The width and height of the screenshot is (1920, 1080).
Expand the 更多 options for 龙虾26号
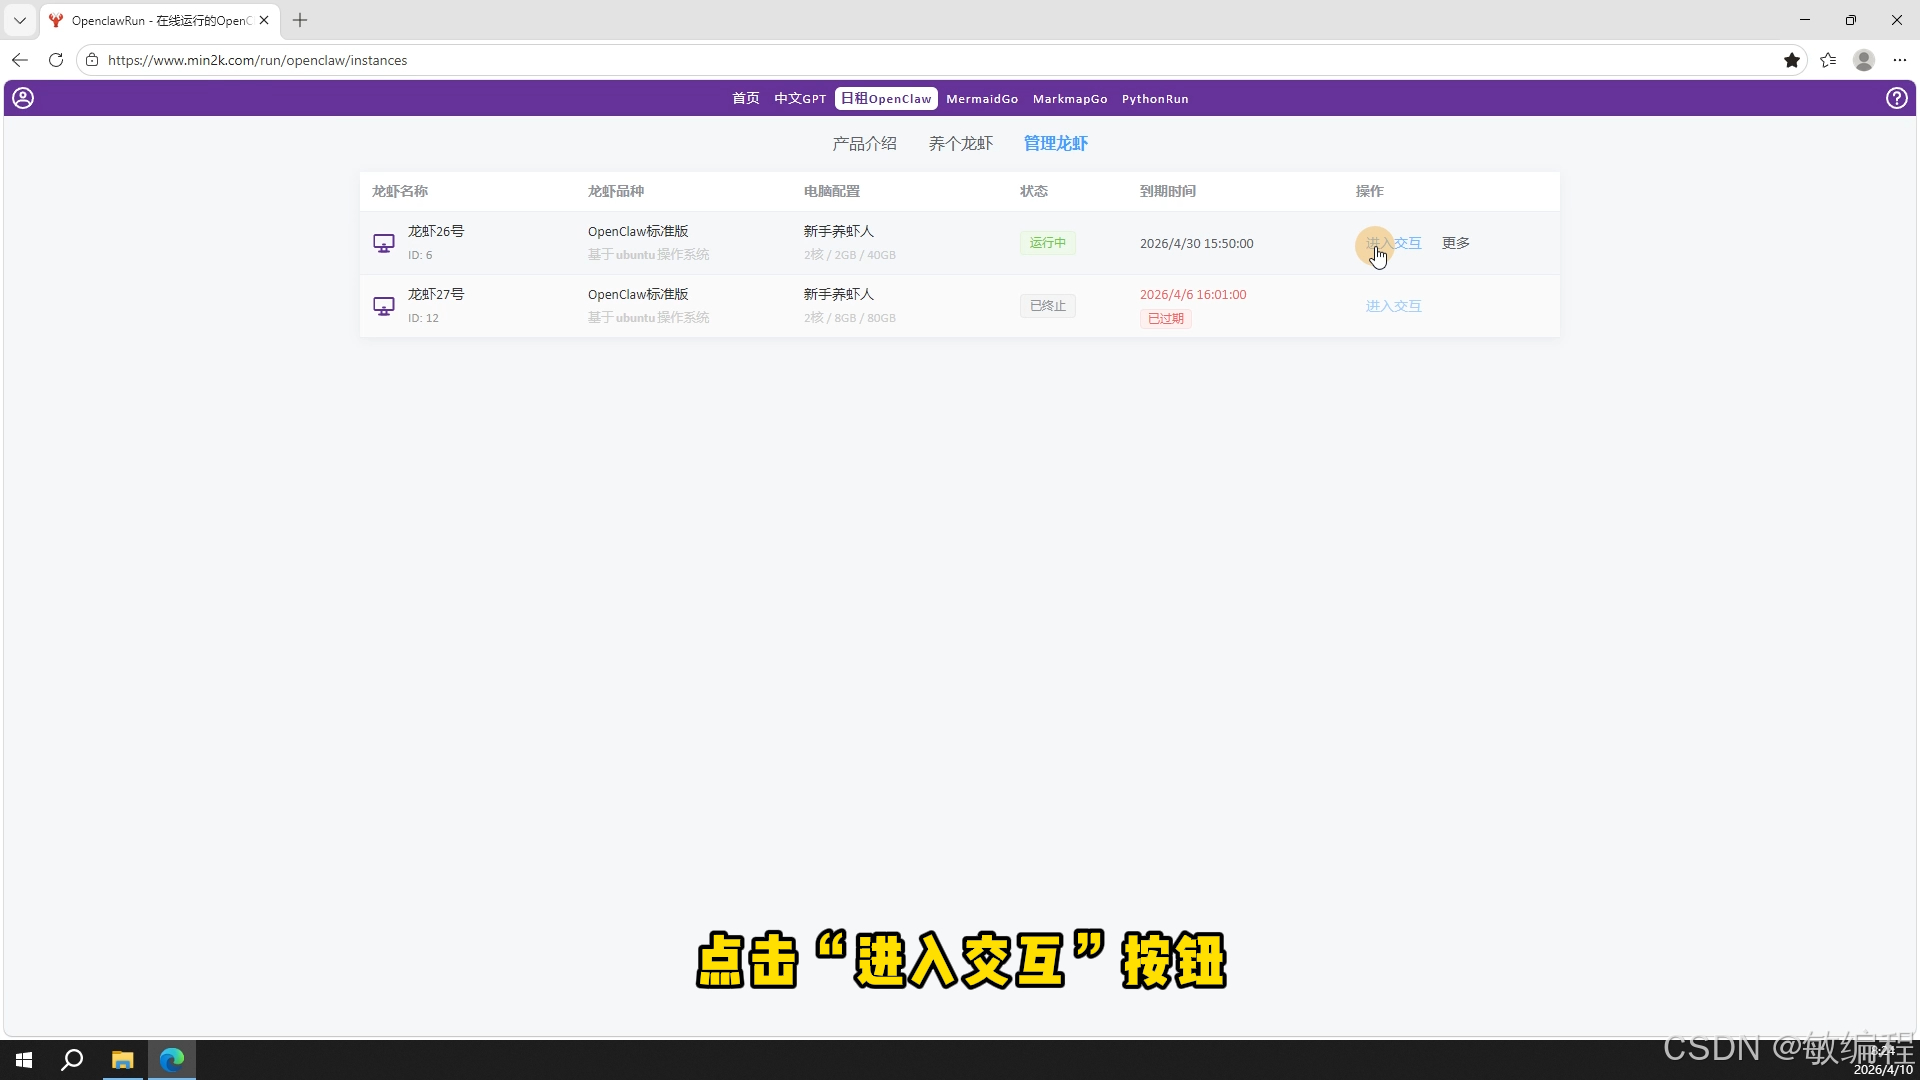[x=1455, y=243]
